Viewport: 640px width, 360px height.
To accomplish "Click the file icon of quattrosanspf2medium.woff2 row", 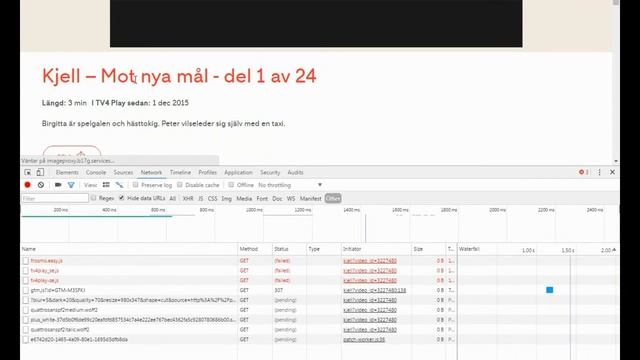I will click(26, 310).
